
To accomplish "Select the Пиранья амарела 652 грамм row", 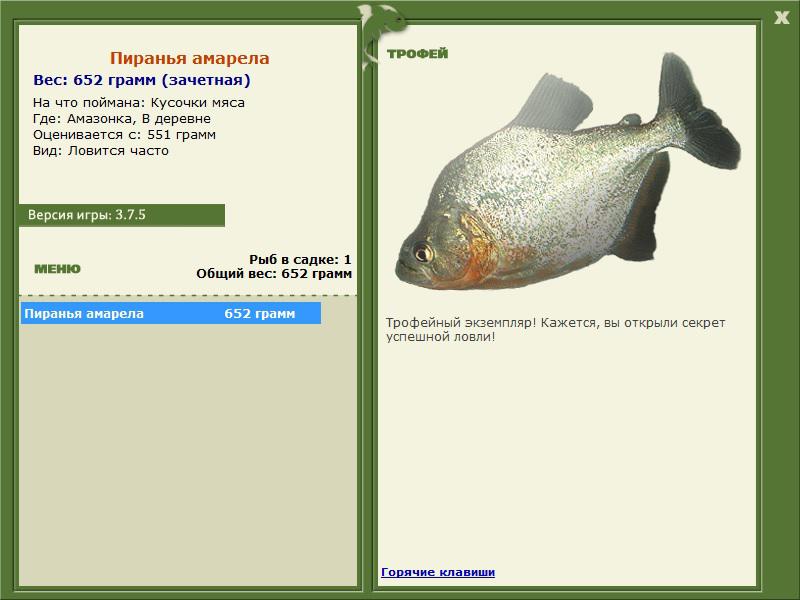I will 170,313.
